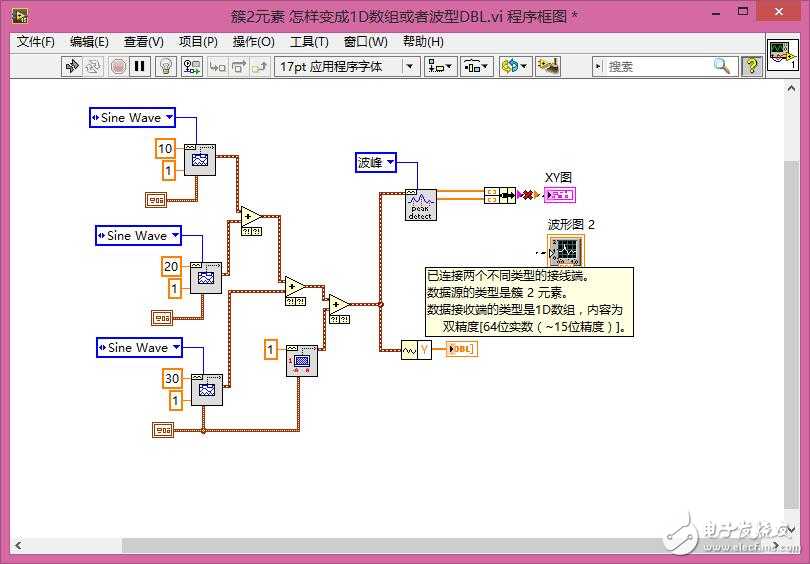Select the Get Waveform Components Y node
810x564 pixels.
tap(416, 350)
